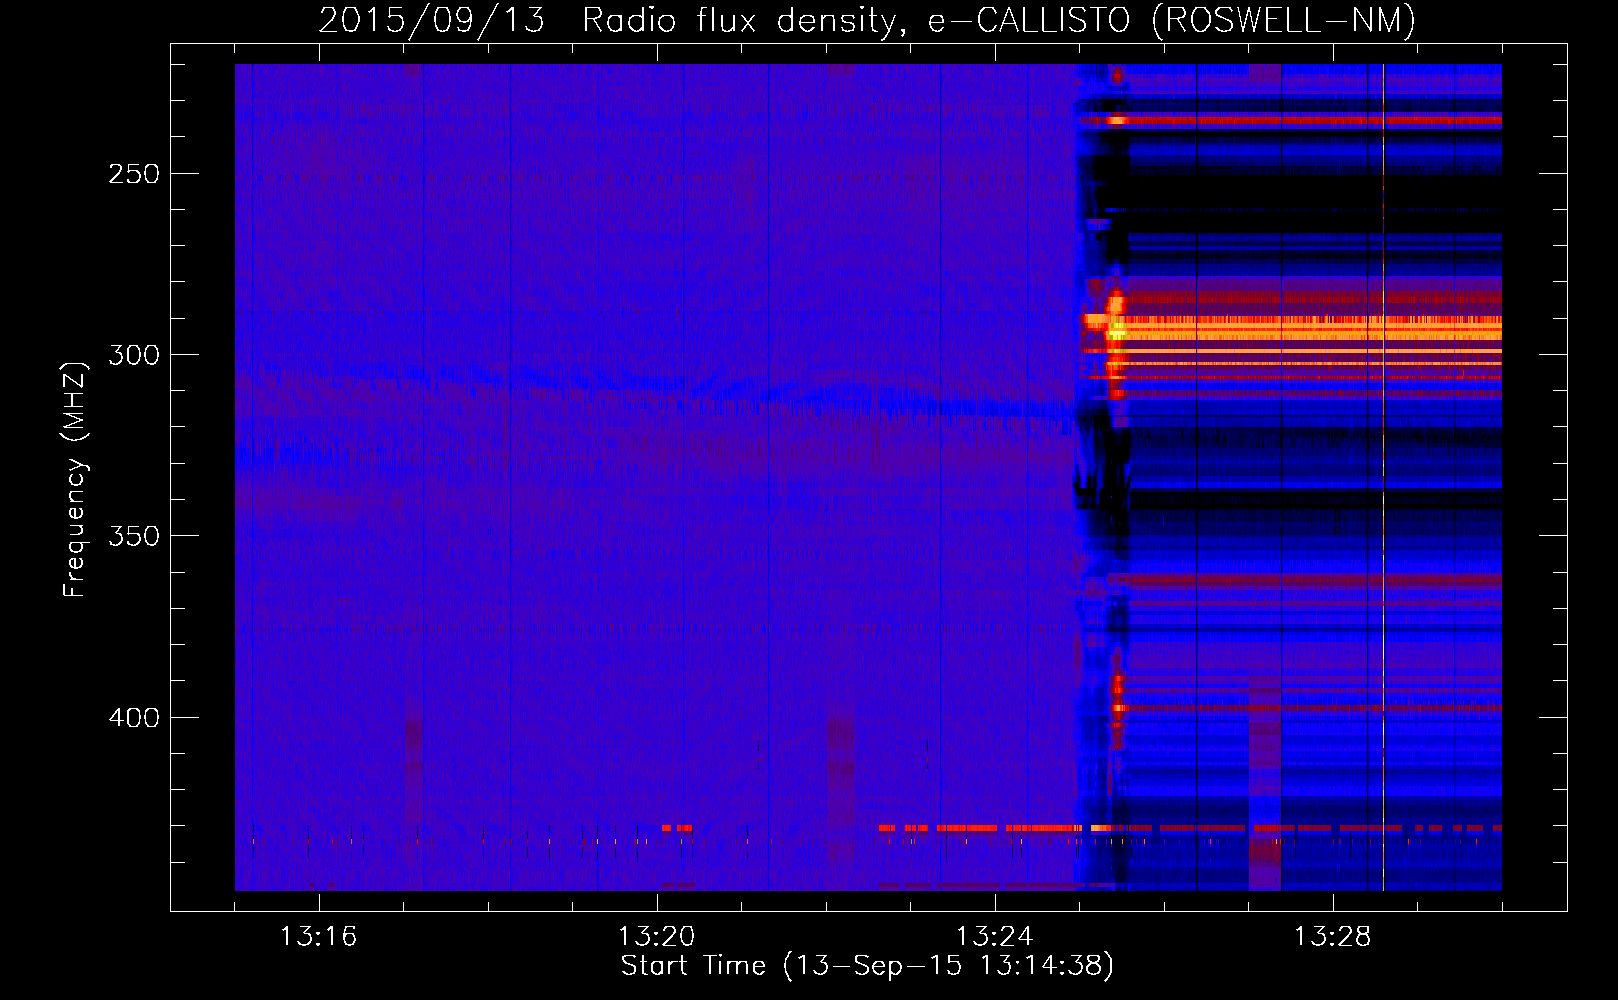Click the 13:24 time tick label
This screenshot has height=1000, width=1618.
[x=994, y=937]
